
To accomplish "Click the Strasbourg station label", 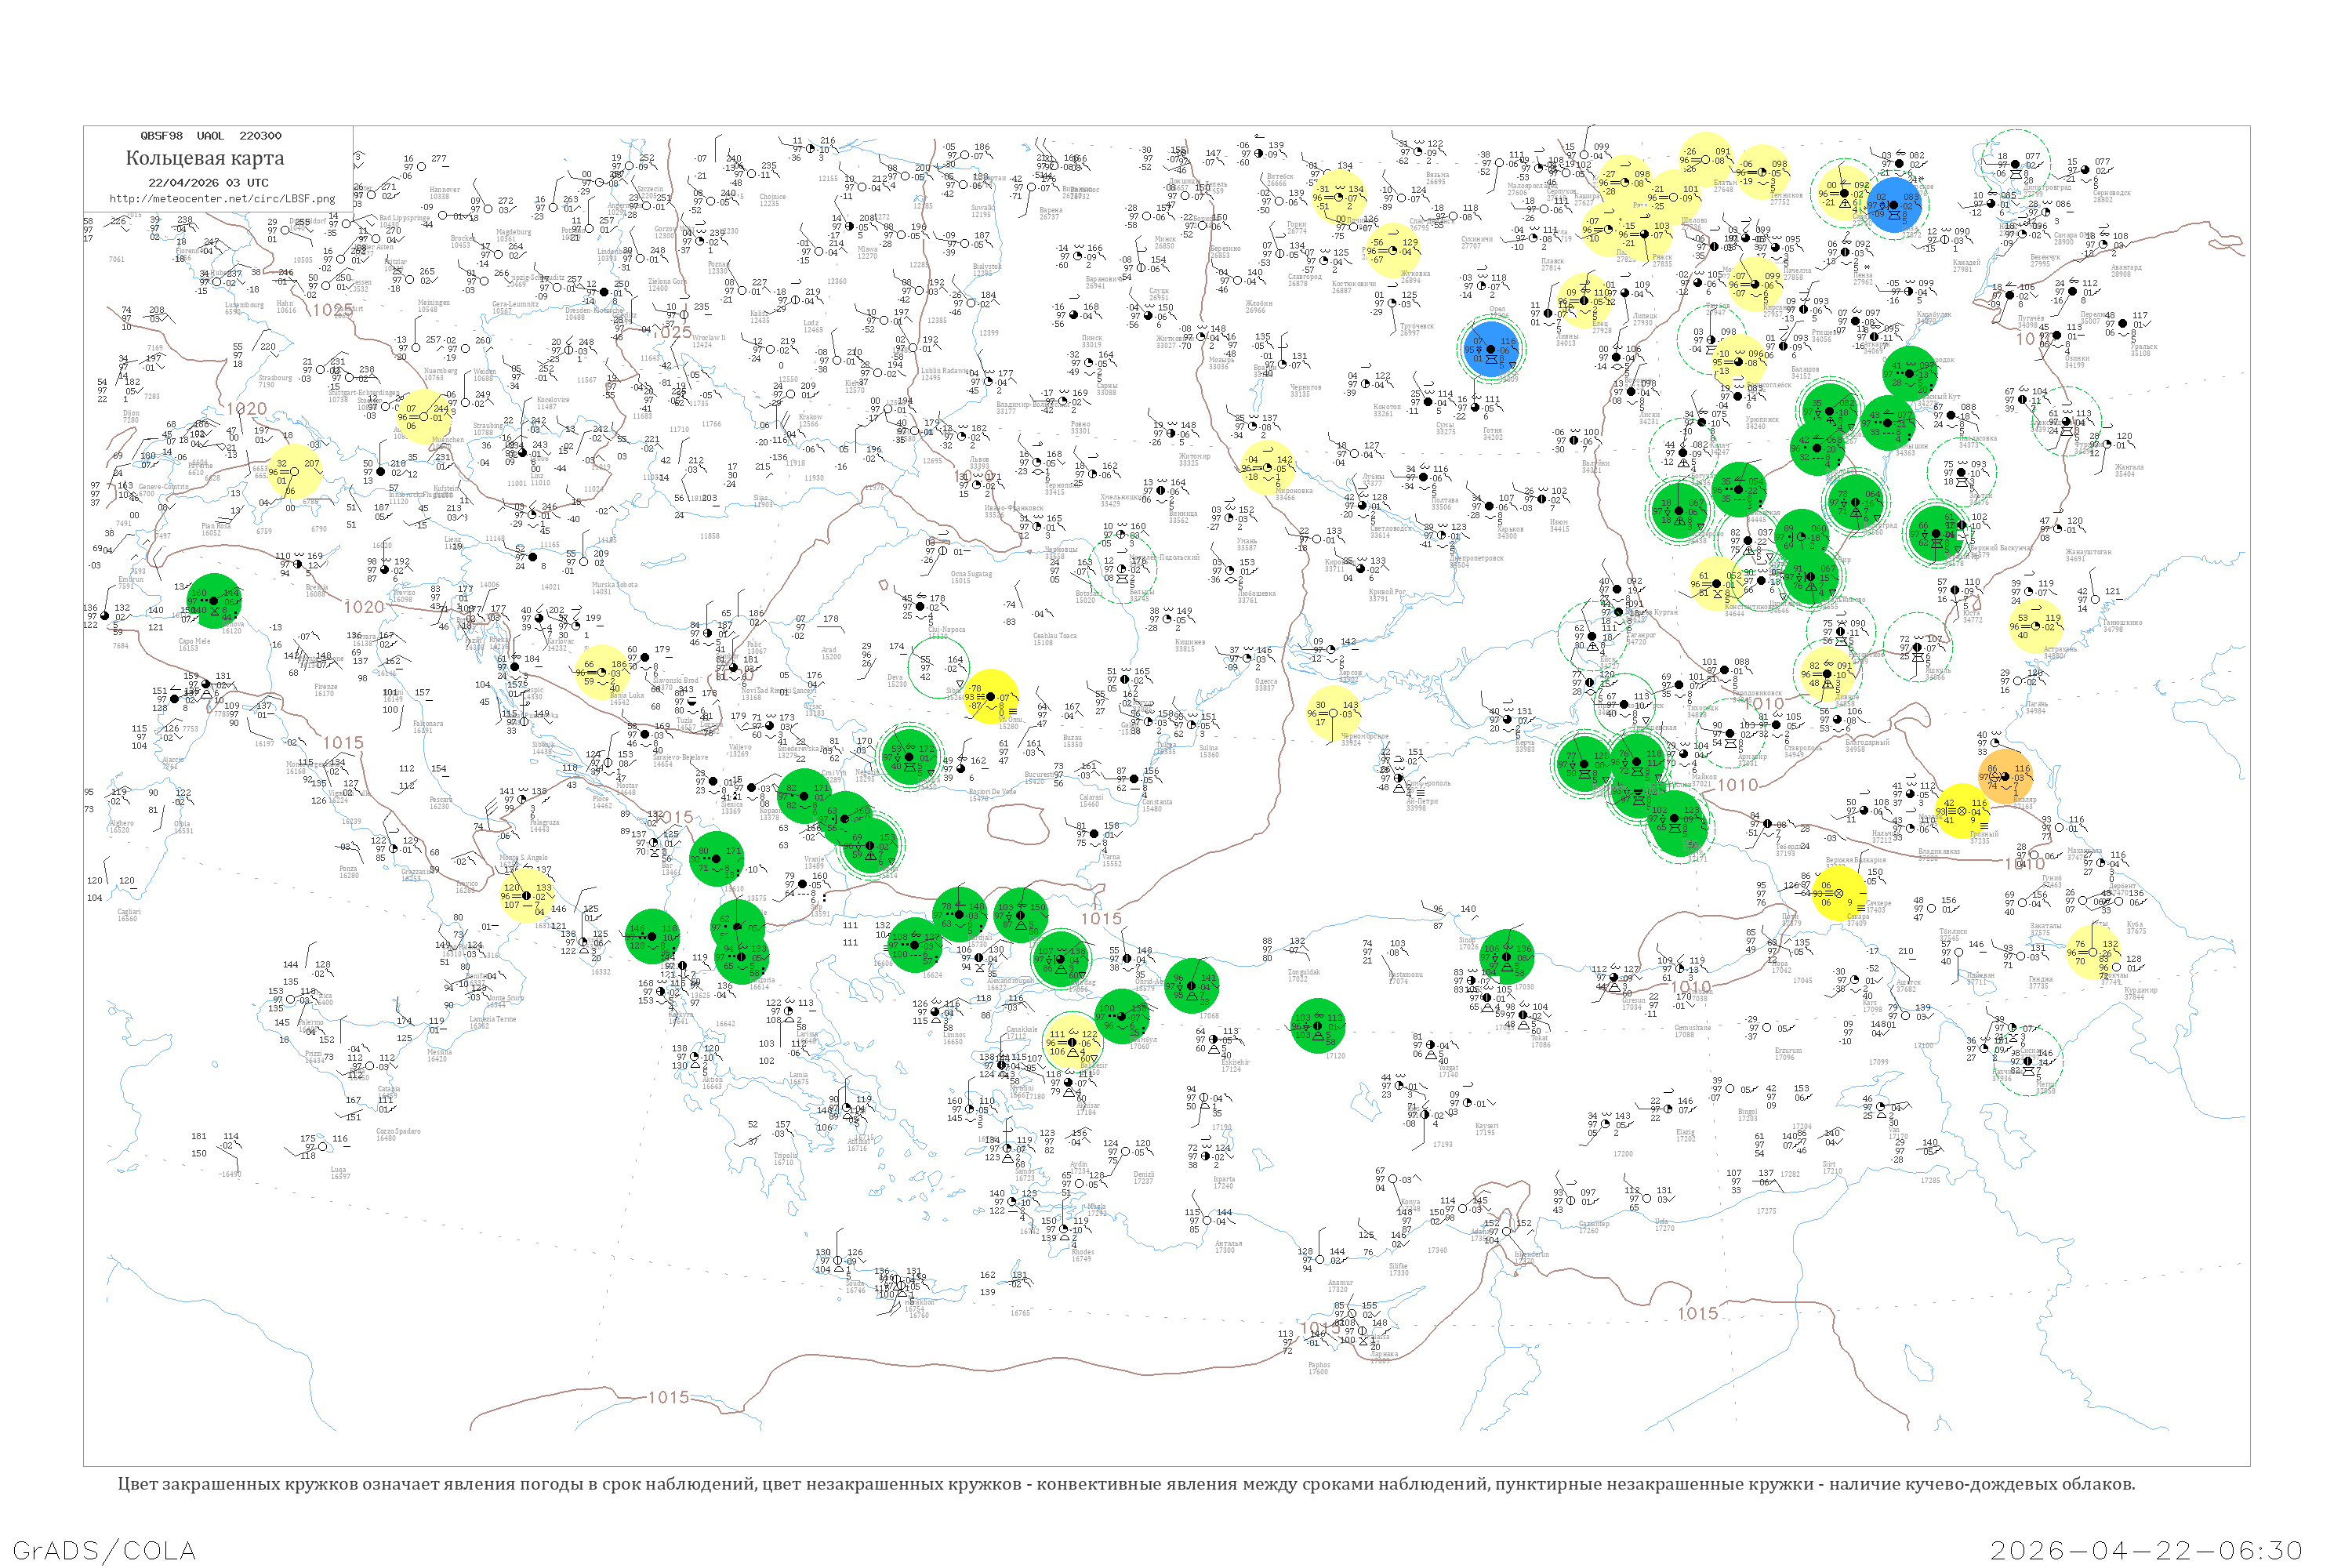I will coord(275,379).
